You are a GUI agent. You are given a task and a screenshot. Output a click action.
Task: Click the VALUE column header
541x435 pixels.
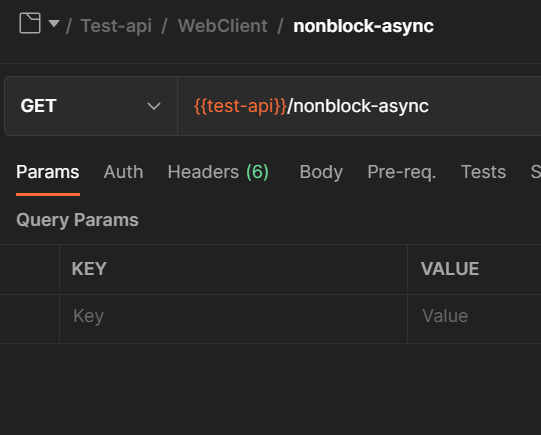click(x=450, y=269)
